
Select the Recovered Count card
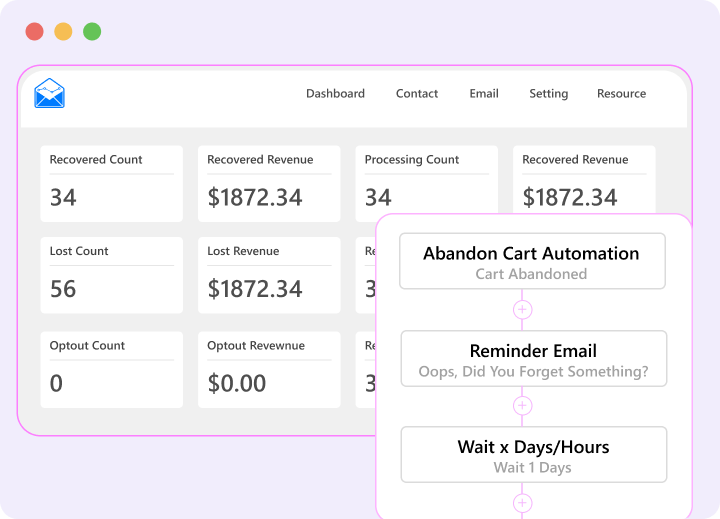pyautogui.click(x=112, y=184)
